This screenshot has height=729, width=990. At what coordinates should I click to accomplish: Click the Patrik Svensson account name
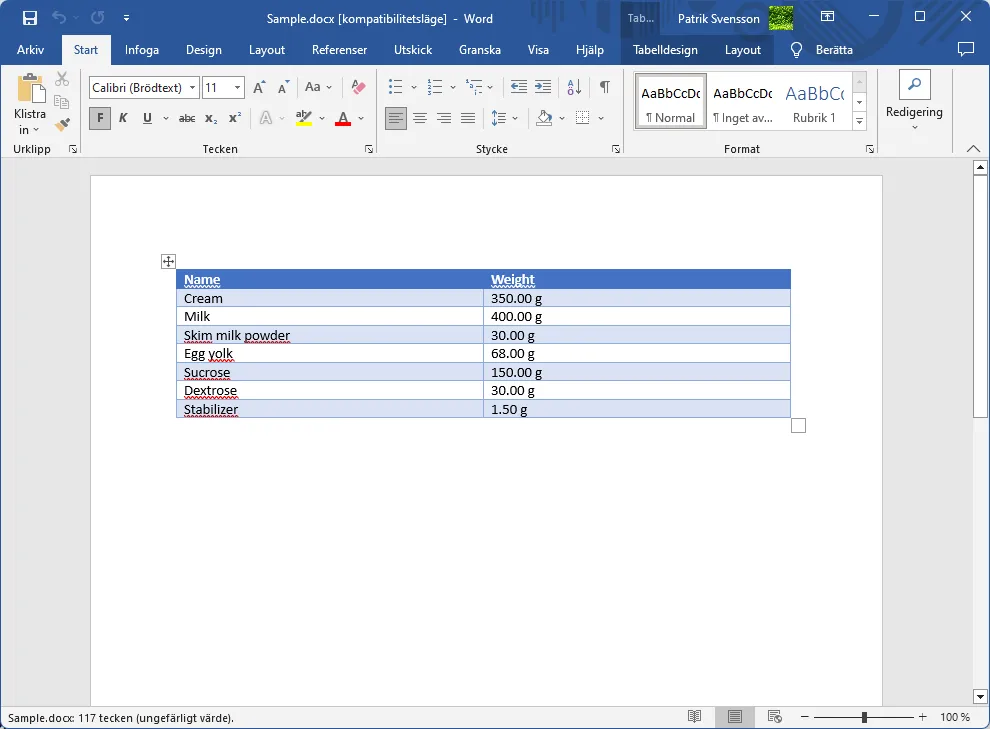pos(719,18)
